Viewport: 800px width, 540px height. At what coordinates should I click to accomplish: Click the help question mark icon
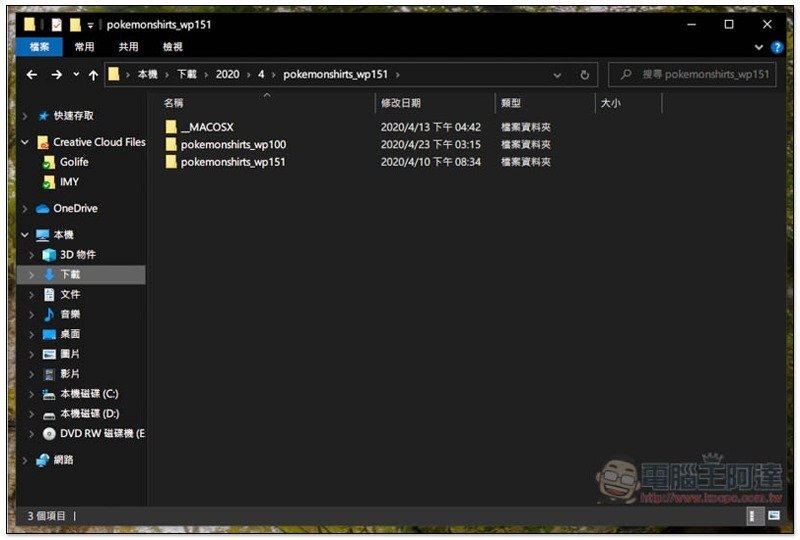click(777, 47)
